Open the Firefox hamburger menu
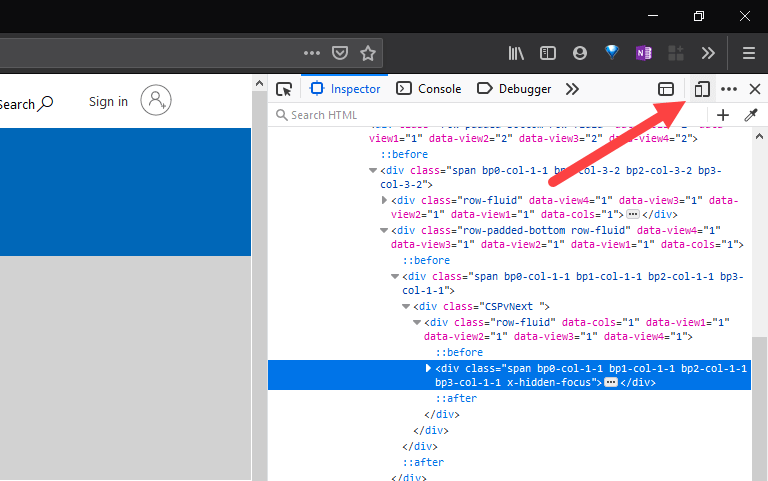 pyautogui.click(x=748, y=53)
